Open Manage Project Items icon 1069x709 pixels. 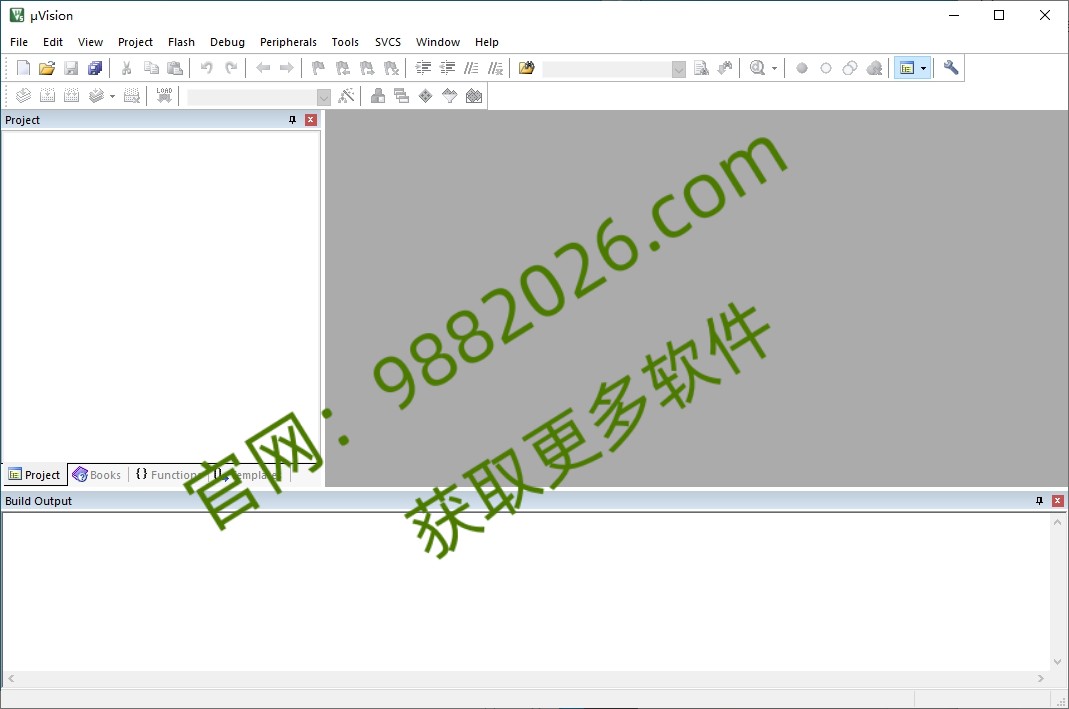pyautogui.click(x=378, y=96)
